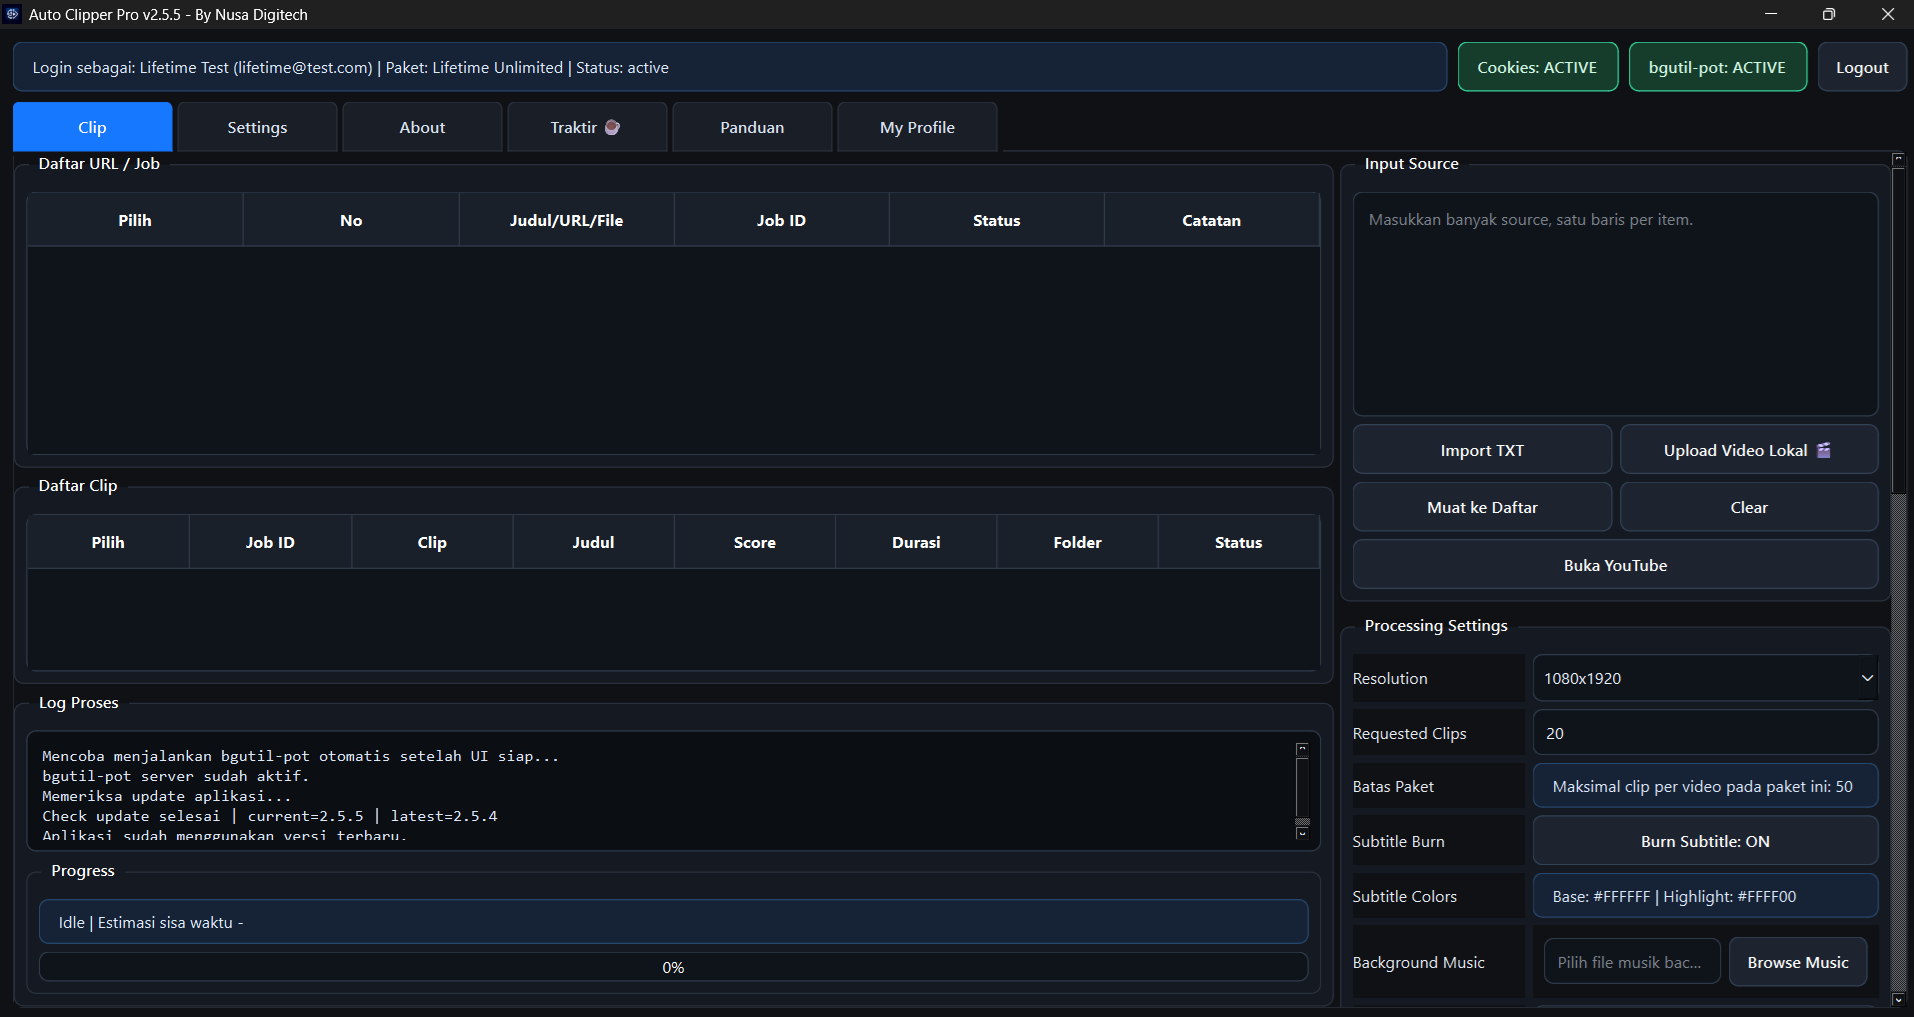Click the background music file path field
This screenshot has width=1914, height=1017.
point(1632,962)
